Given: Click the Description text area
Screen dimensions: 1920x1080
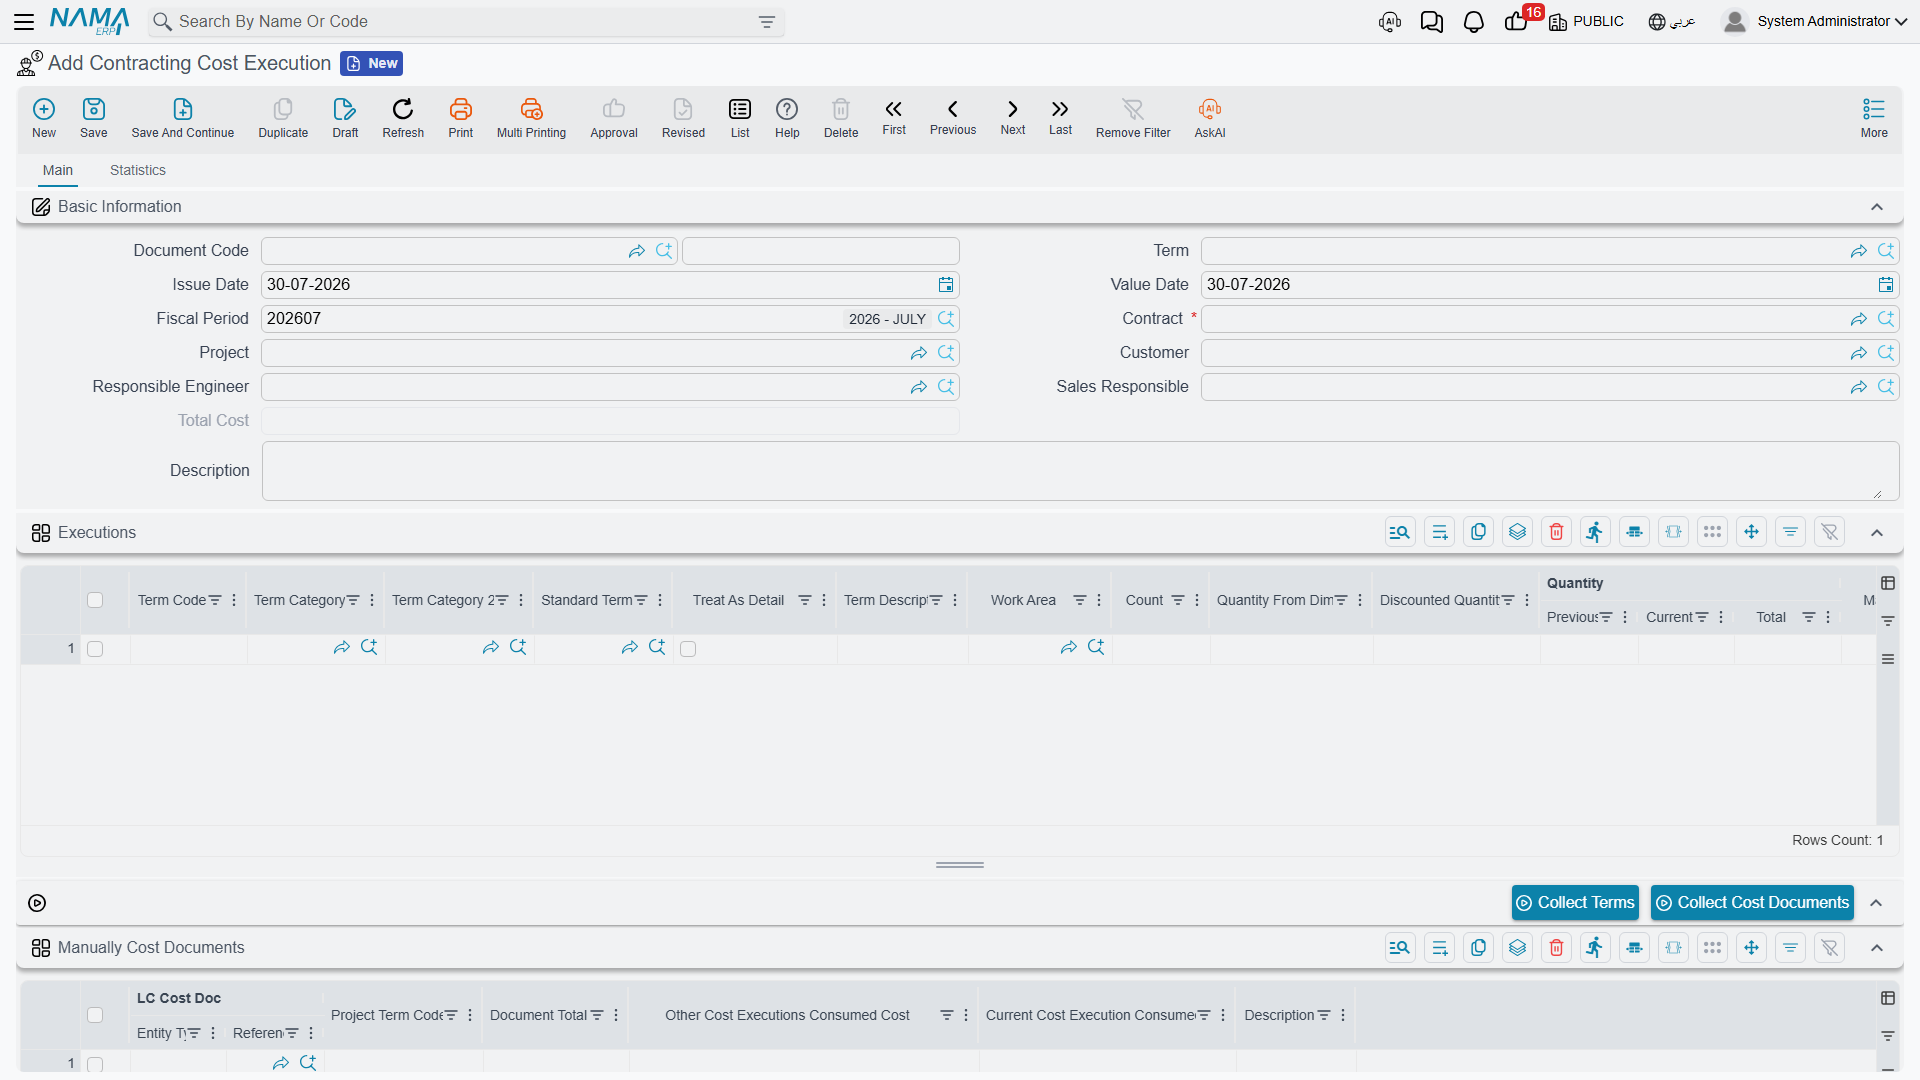Looking at the screenshot, I should click(1080, 471).
